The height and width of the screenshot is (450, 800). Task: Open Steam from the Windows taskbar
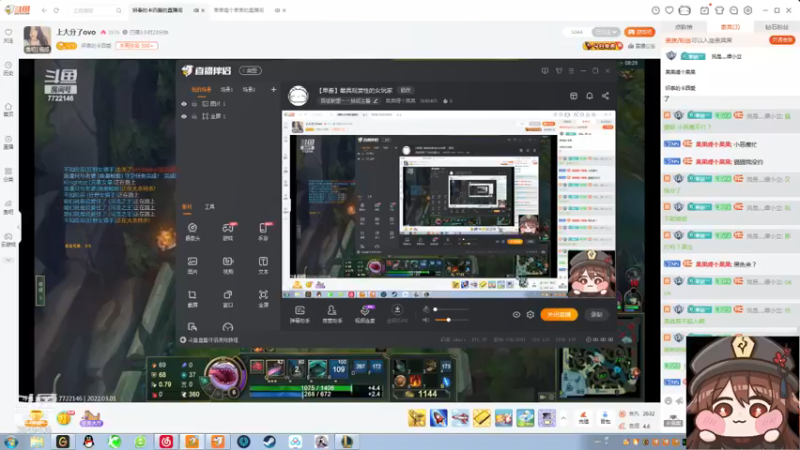point(269,441)
